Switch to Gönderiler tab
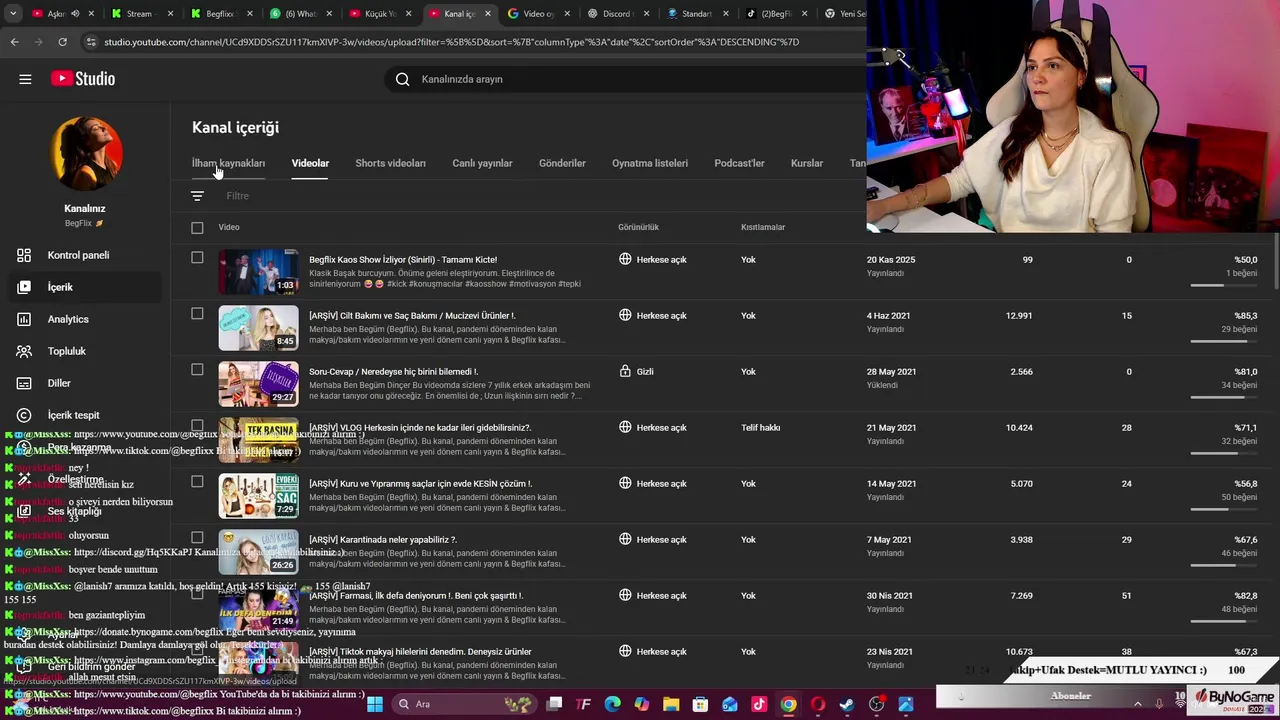Screen dimensions: 1280x720 [562, 163]
